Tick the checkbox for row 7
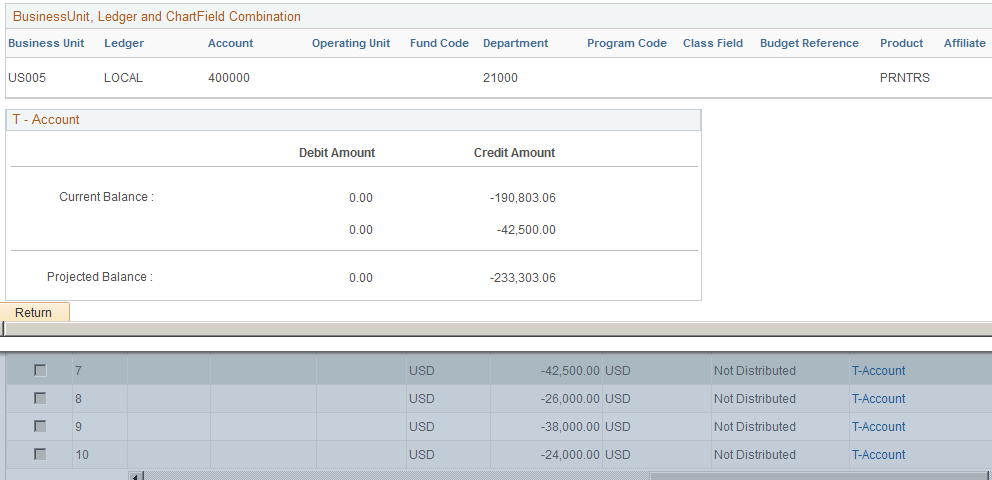The width and height of the screenshot is (992, 480). click(40, 371)
